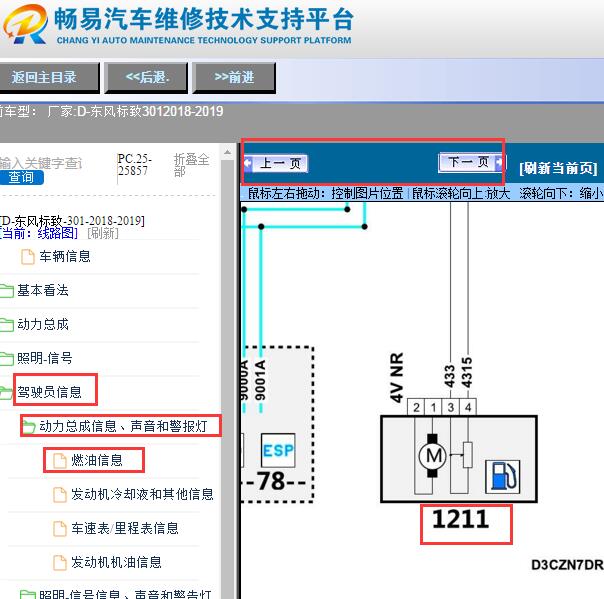Click the fuel pump icon in component 1211
This screenshot has height=599, width=604.
pos(503,477)
